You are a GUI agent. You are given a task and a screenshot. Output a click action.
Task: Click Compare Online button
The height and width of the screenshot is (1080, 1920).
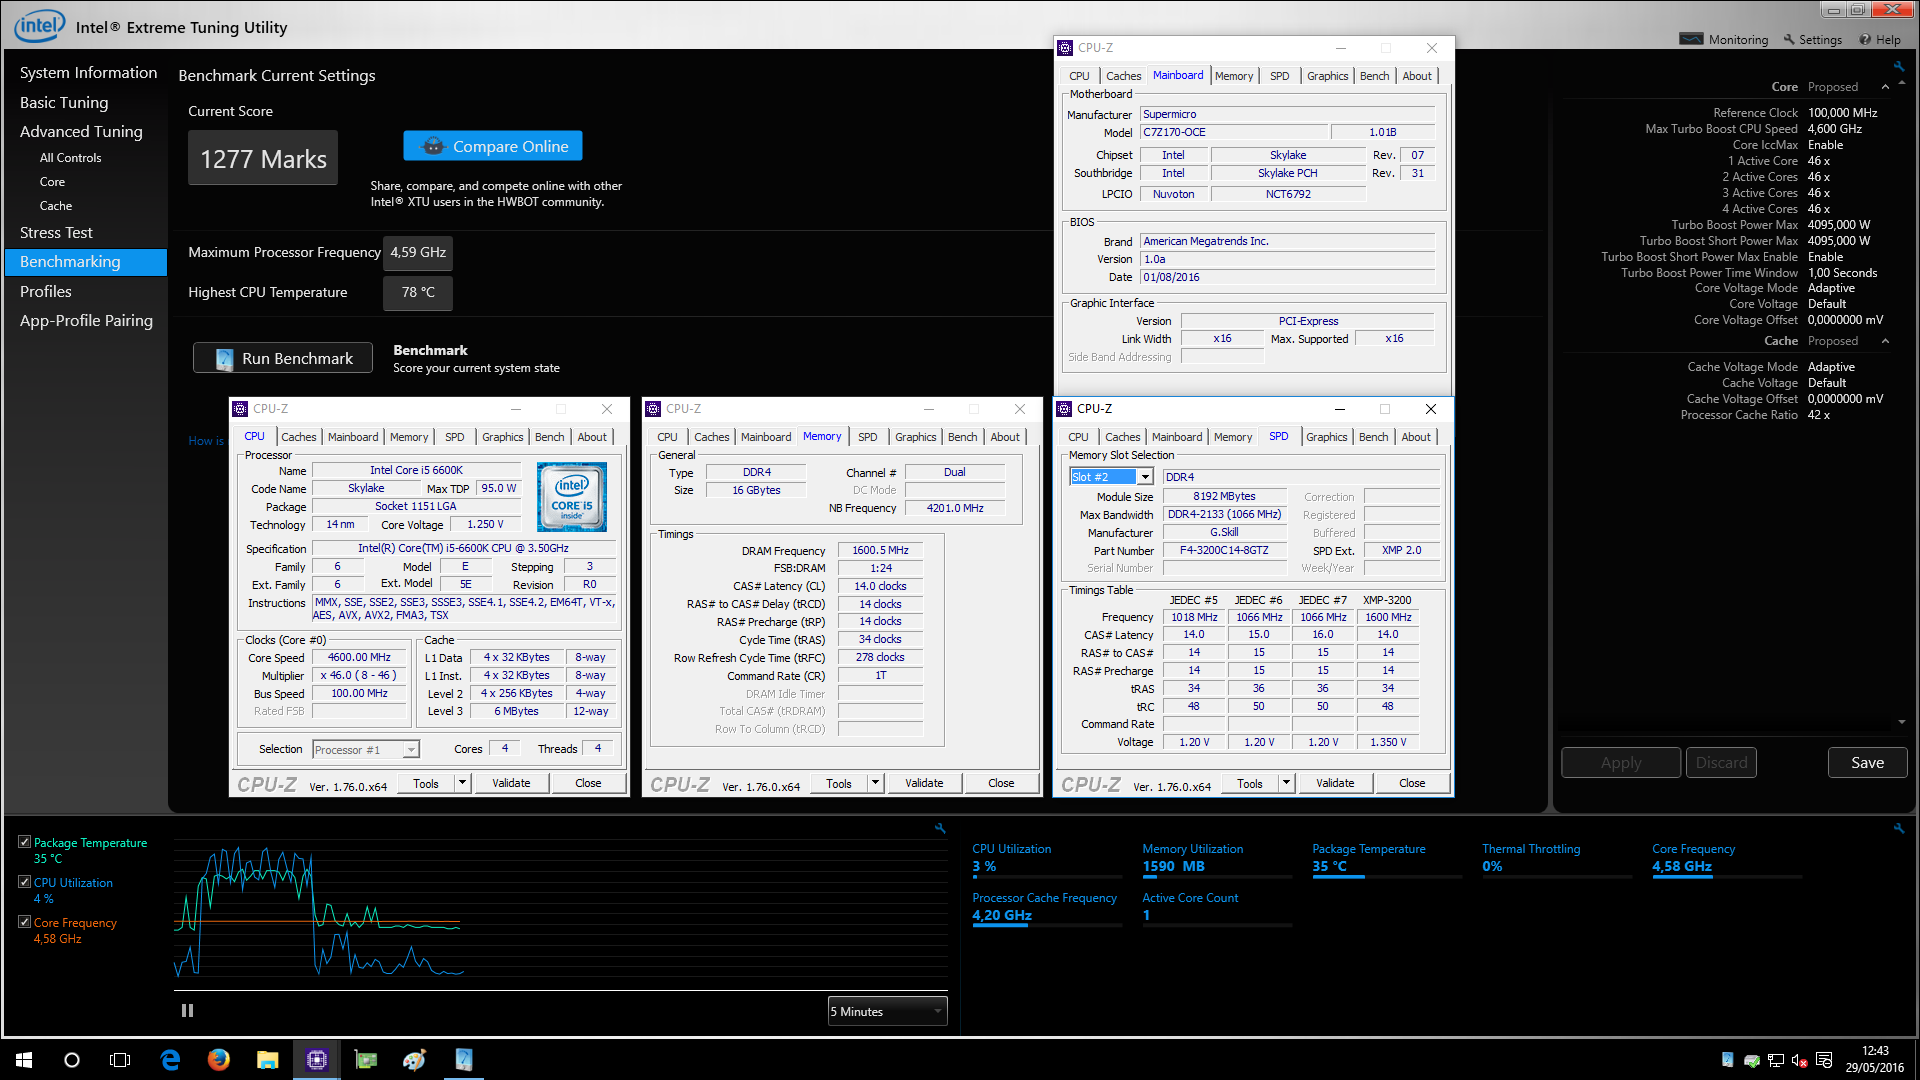coord(493,146)
